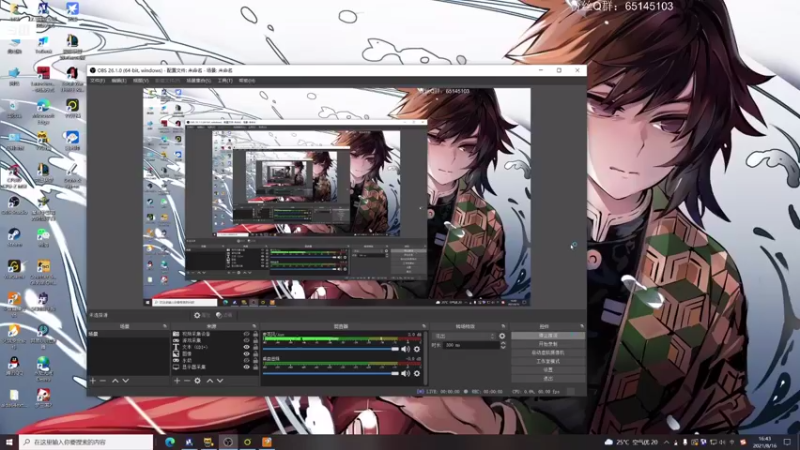The image size is (800, 450).
Task: Hide the 文本 (GDI+) source
Action: click(246, 347)
